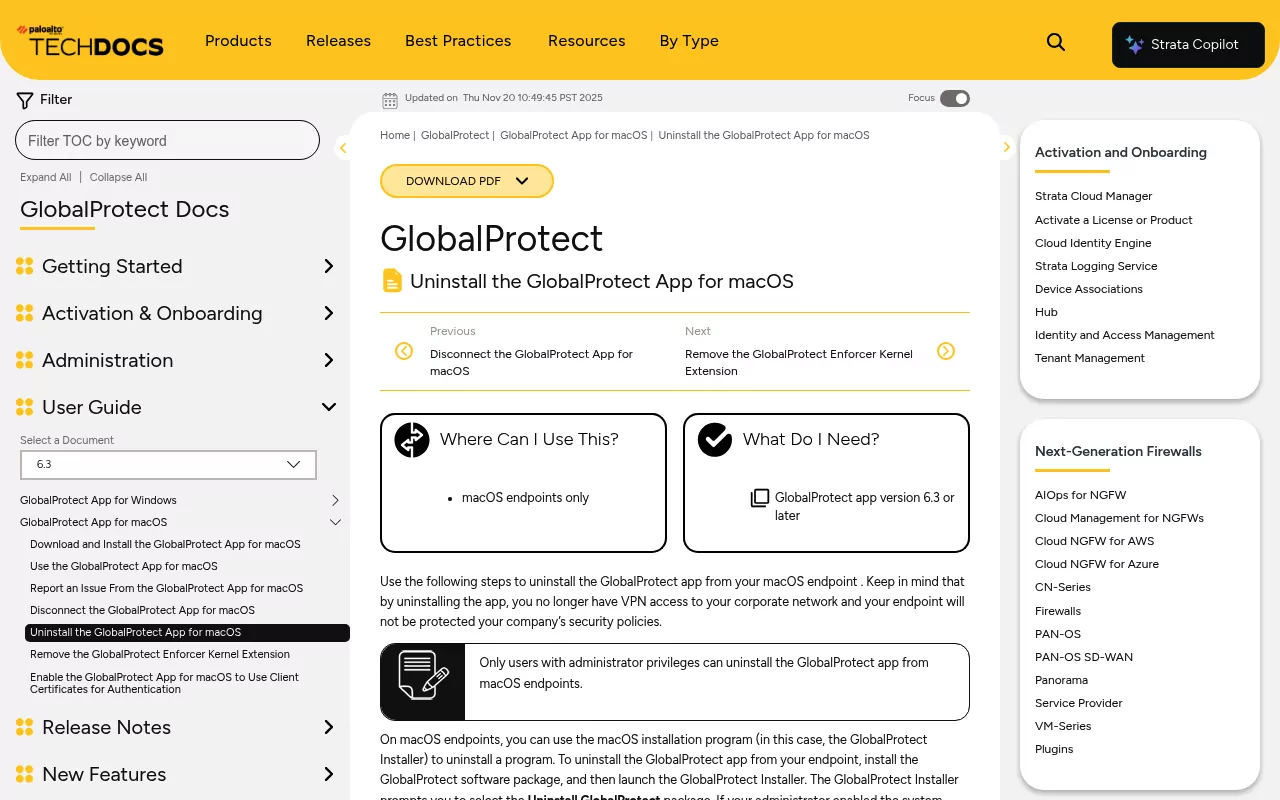
Task: Go to previous topic arrow icon
Action: coord(404,351)
